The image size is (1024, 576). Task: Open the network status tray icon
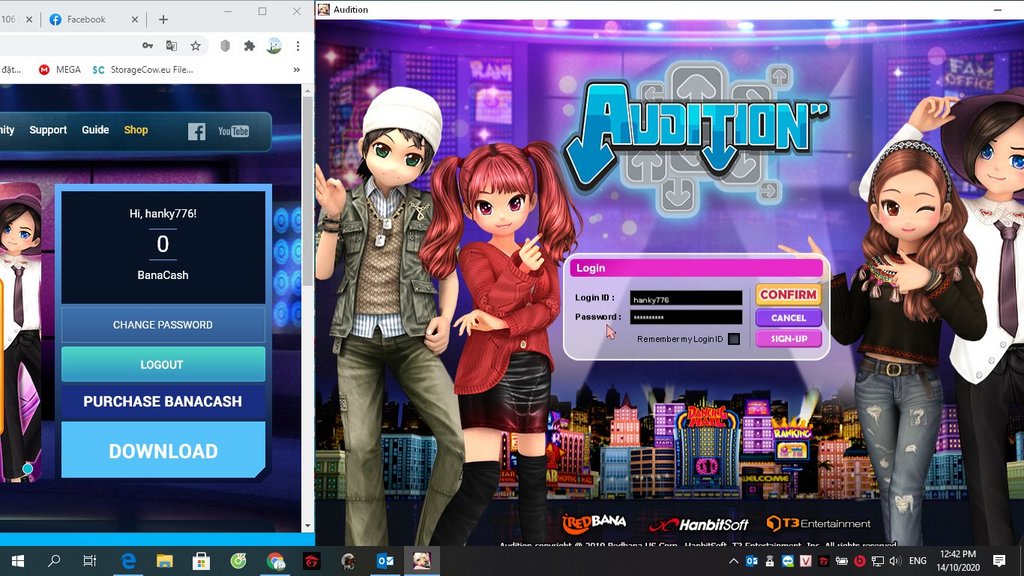pos(878,560)
